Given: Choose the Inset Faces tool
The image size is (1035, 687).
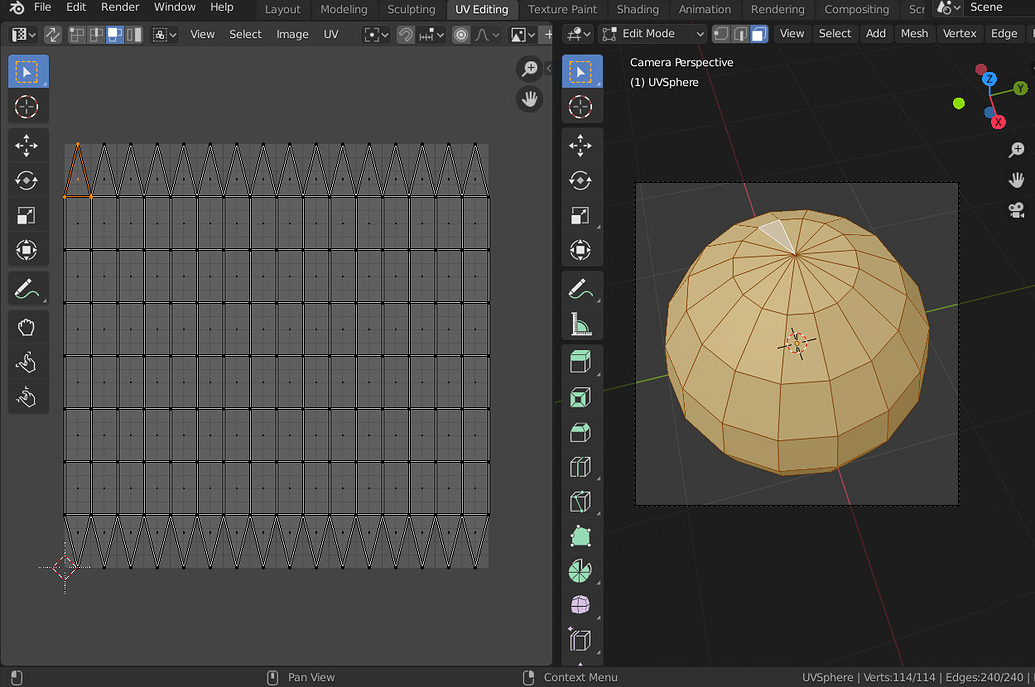Looking at the screenshot, I should pyautogui.click(x=581, y=396).
